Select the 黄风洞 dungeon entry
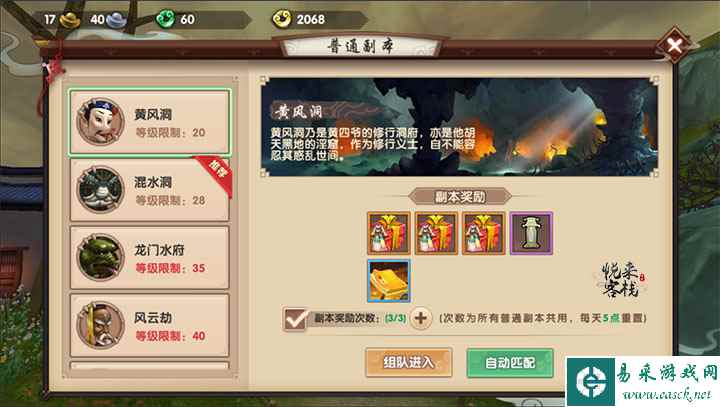Viewport: 720px width, 407px height. tap(150, 122)
